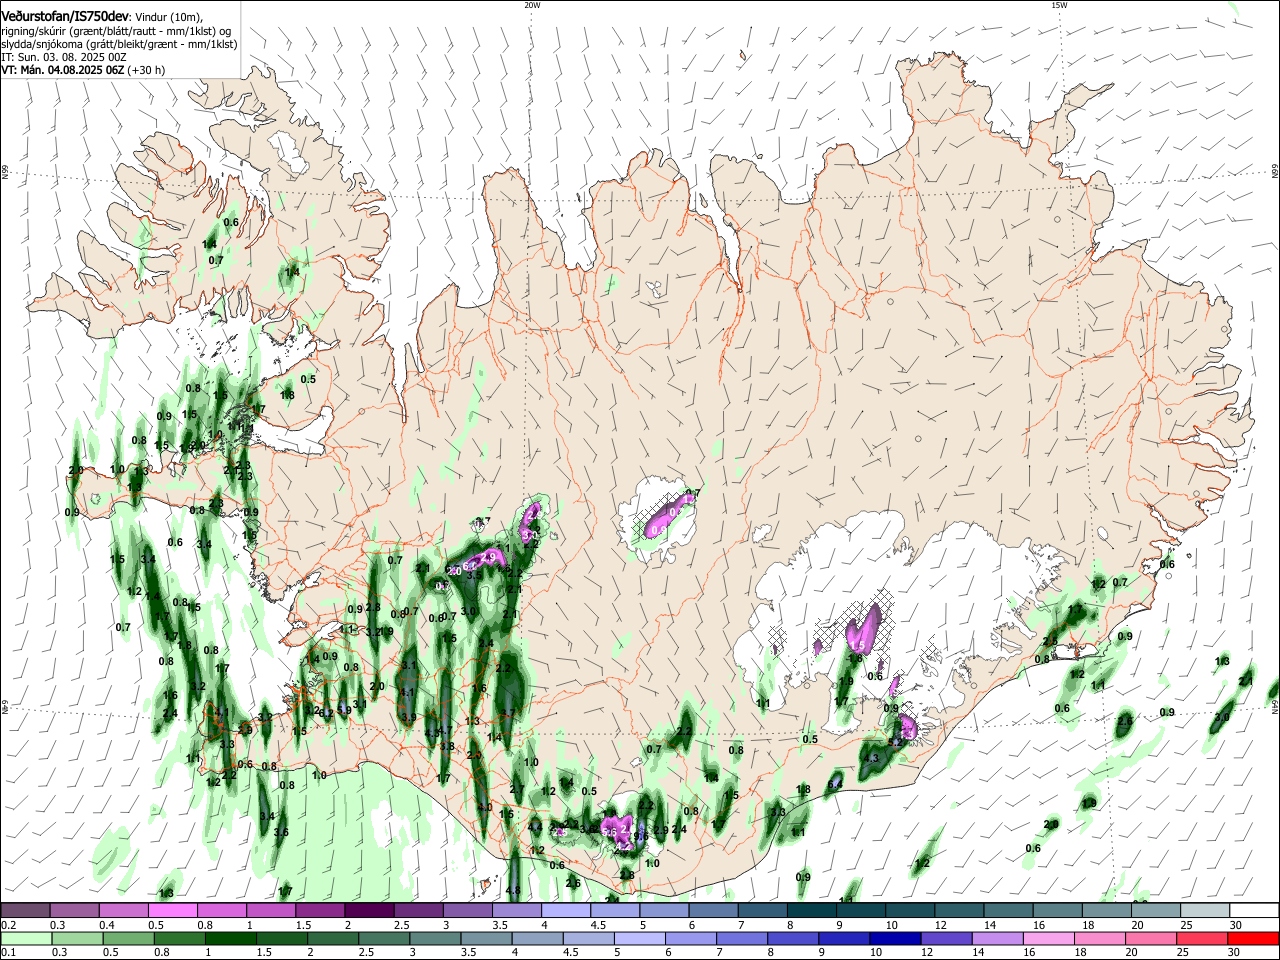Click the 'slydda/snjókoma' legend description line
This screenshot has height=960, width=1280.
coord(119,44)
